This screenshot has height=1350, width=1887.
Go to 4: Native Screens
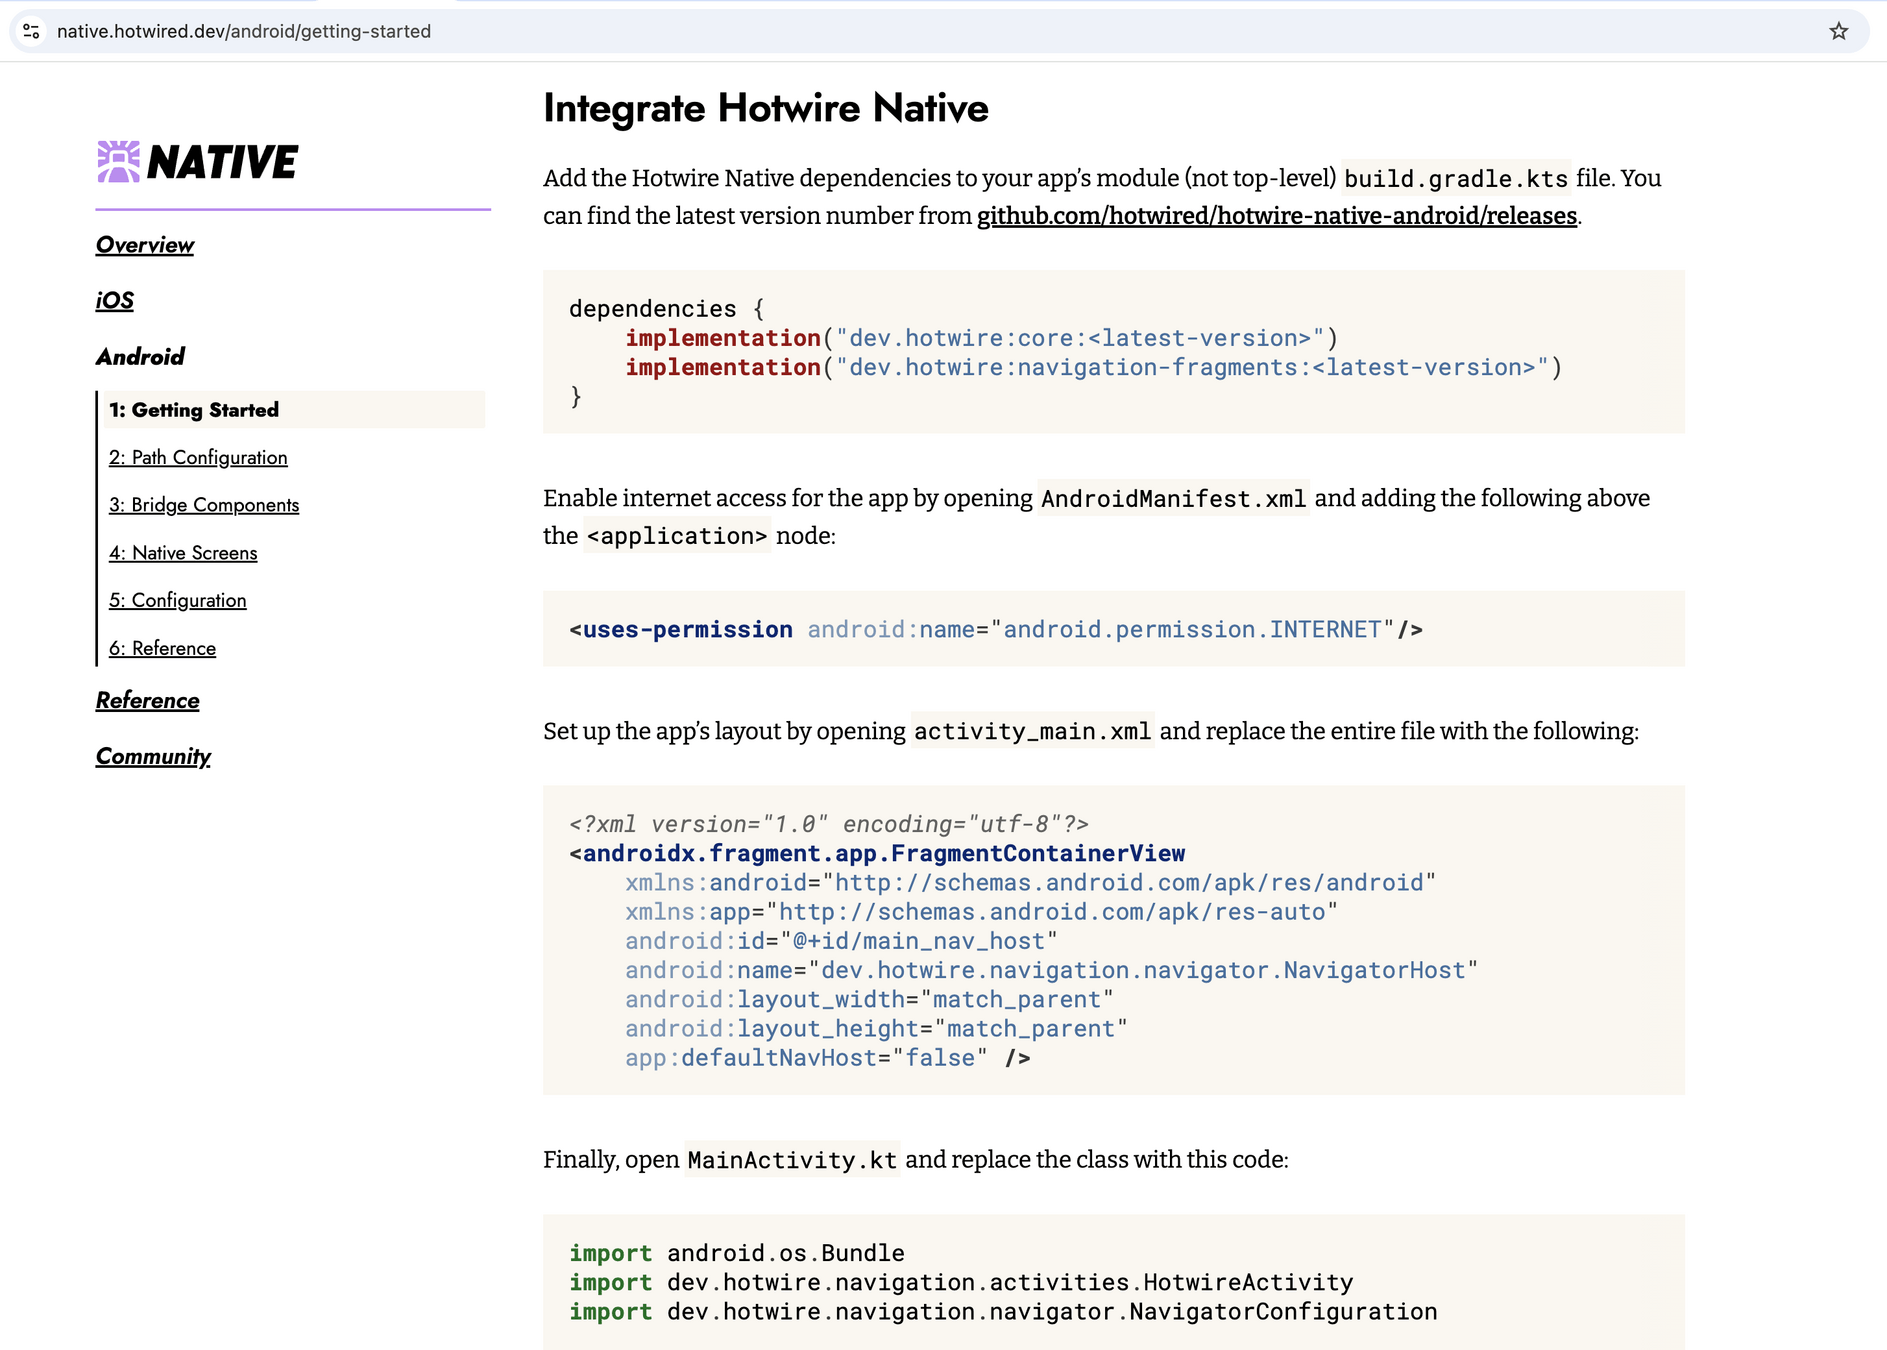[x=183, y=553]
